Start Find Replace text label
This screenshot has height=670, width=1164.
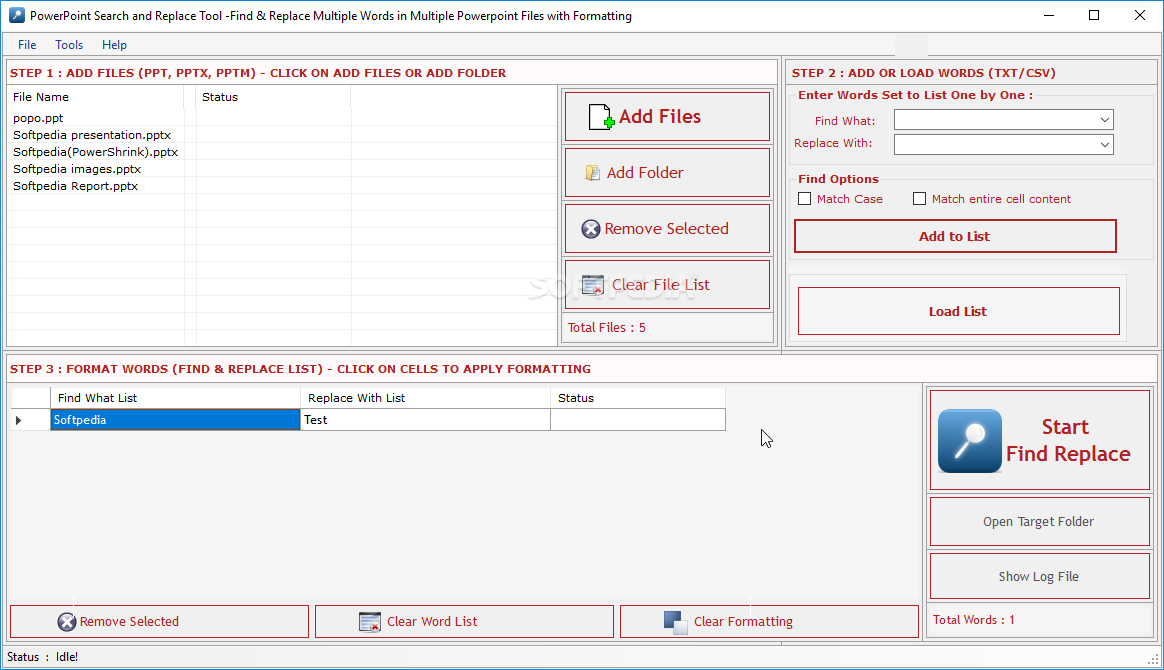coord(1067,441)
